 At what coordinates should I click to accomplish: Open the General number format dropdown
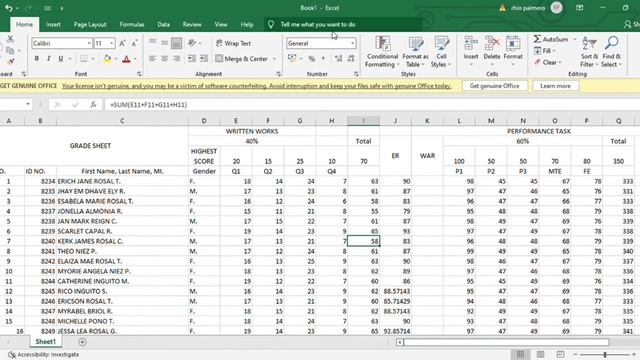click(x=352, y=43)
